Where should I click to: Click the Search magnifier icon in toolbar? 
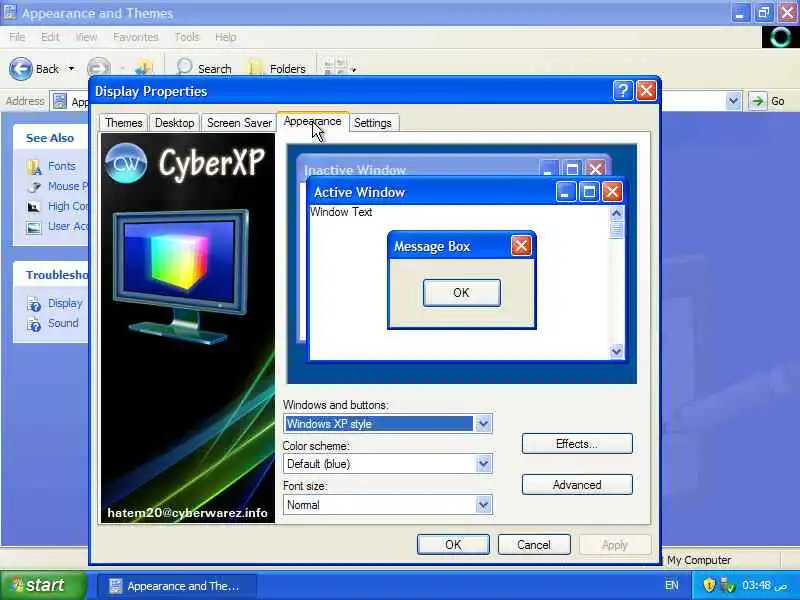coord(184,67)
